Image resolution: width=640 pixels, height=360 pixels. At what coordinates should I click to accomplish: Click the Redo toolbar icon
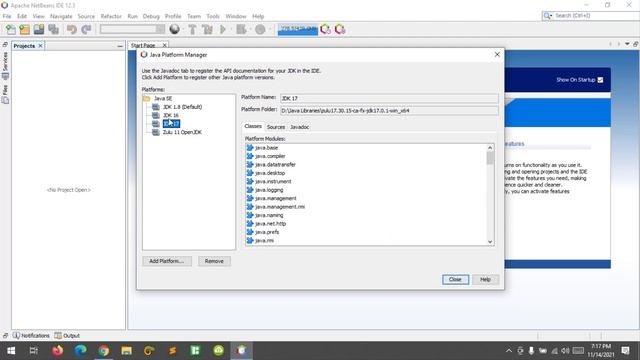(86, 29)
